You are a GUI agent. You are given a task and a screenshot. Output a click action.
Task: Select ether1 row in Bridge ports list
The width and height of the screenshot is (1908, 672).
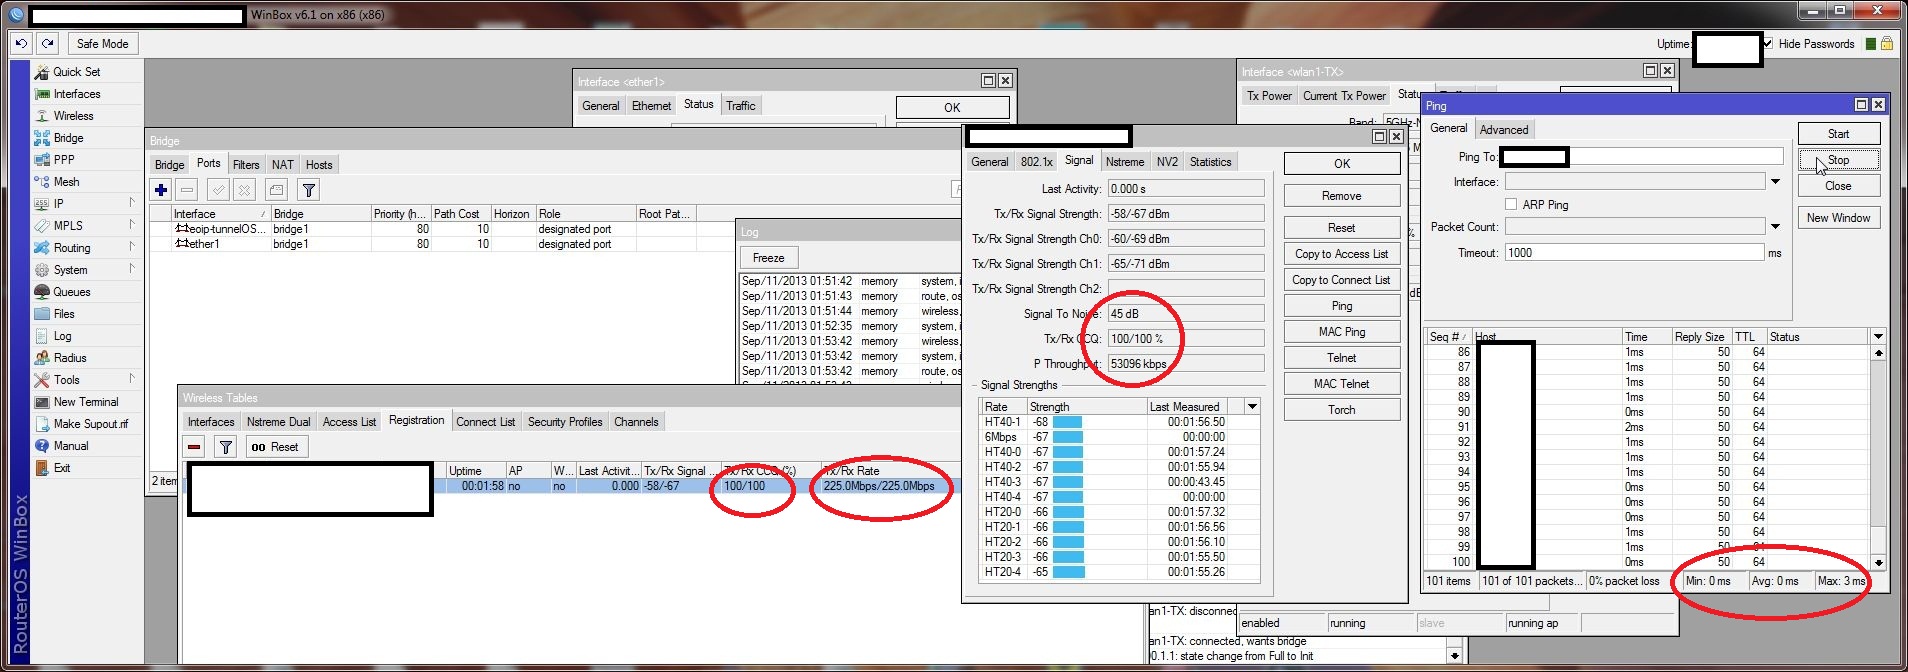click(x=440, y=244)
